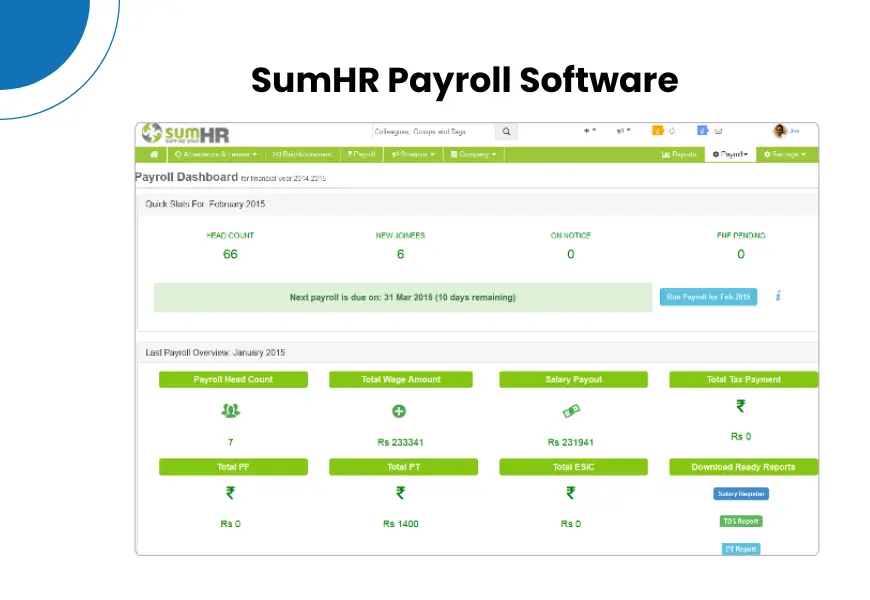The image size is (870, 600).
Task: Expand the Settings dropdown menu
Action: (785, 154)
